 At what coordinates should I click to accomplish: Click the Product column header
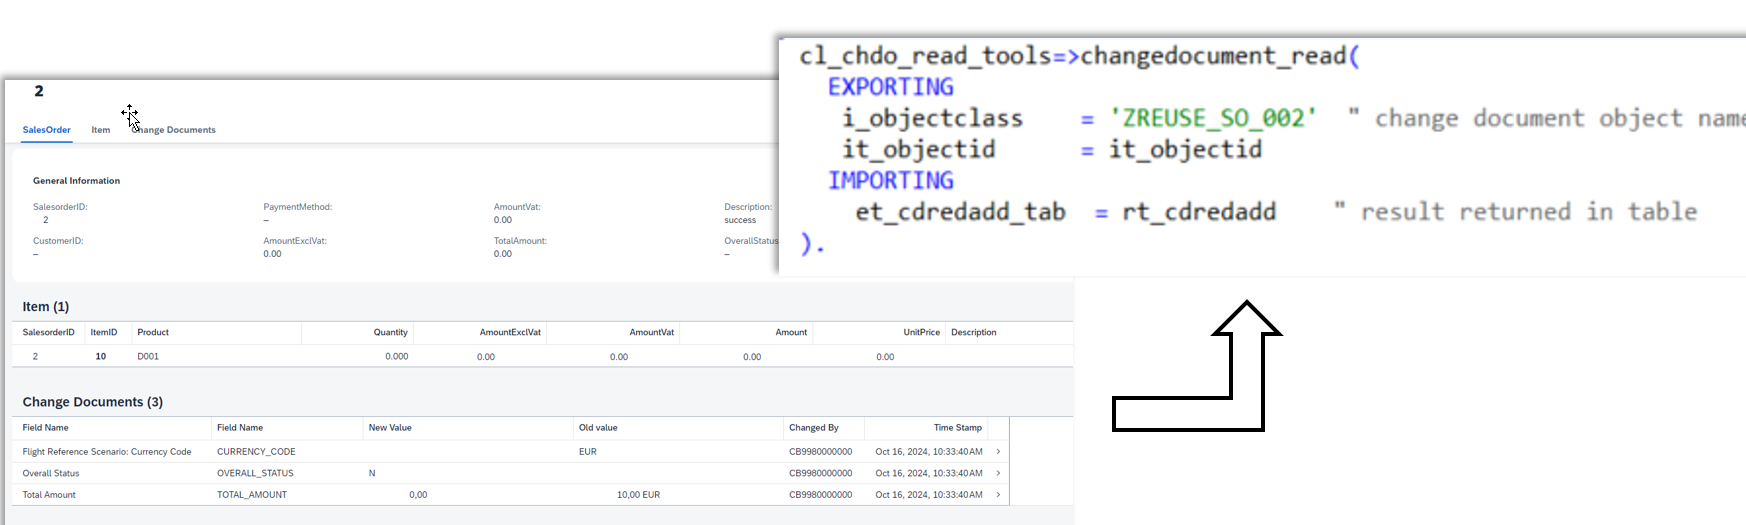pos(153,332)
